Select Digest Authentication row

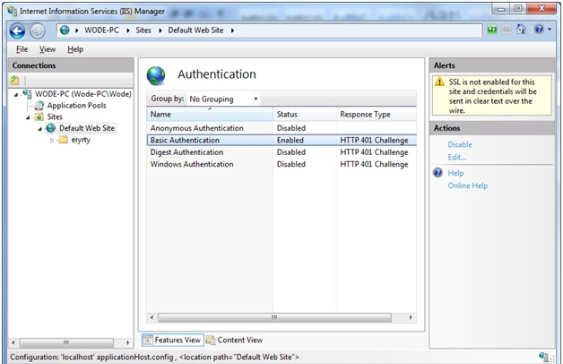pyautogui.click(x=282, y=152)
